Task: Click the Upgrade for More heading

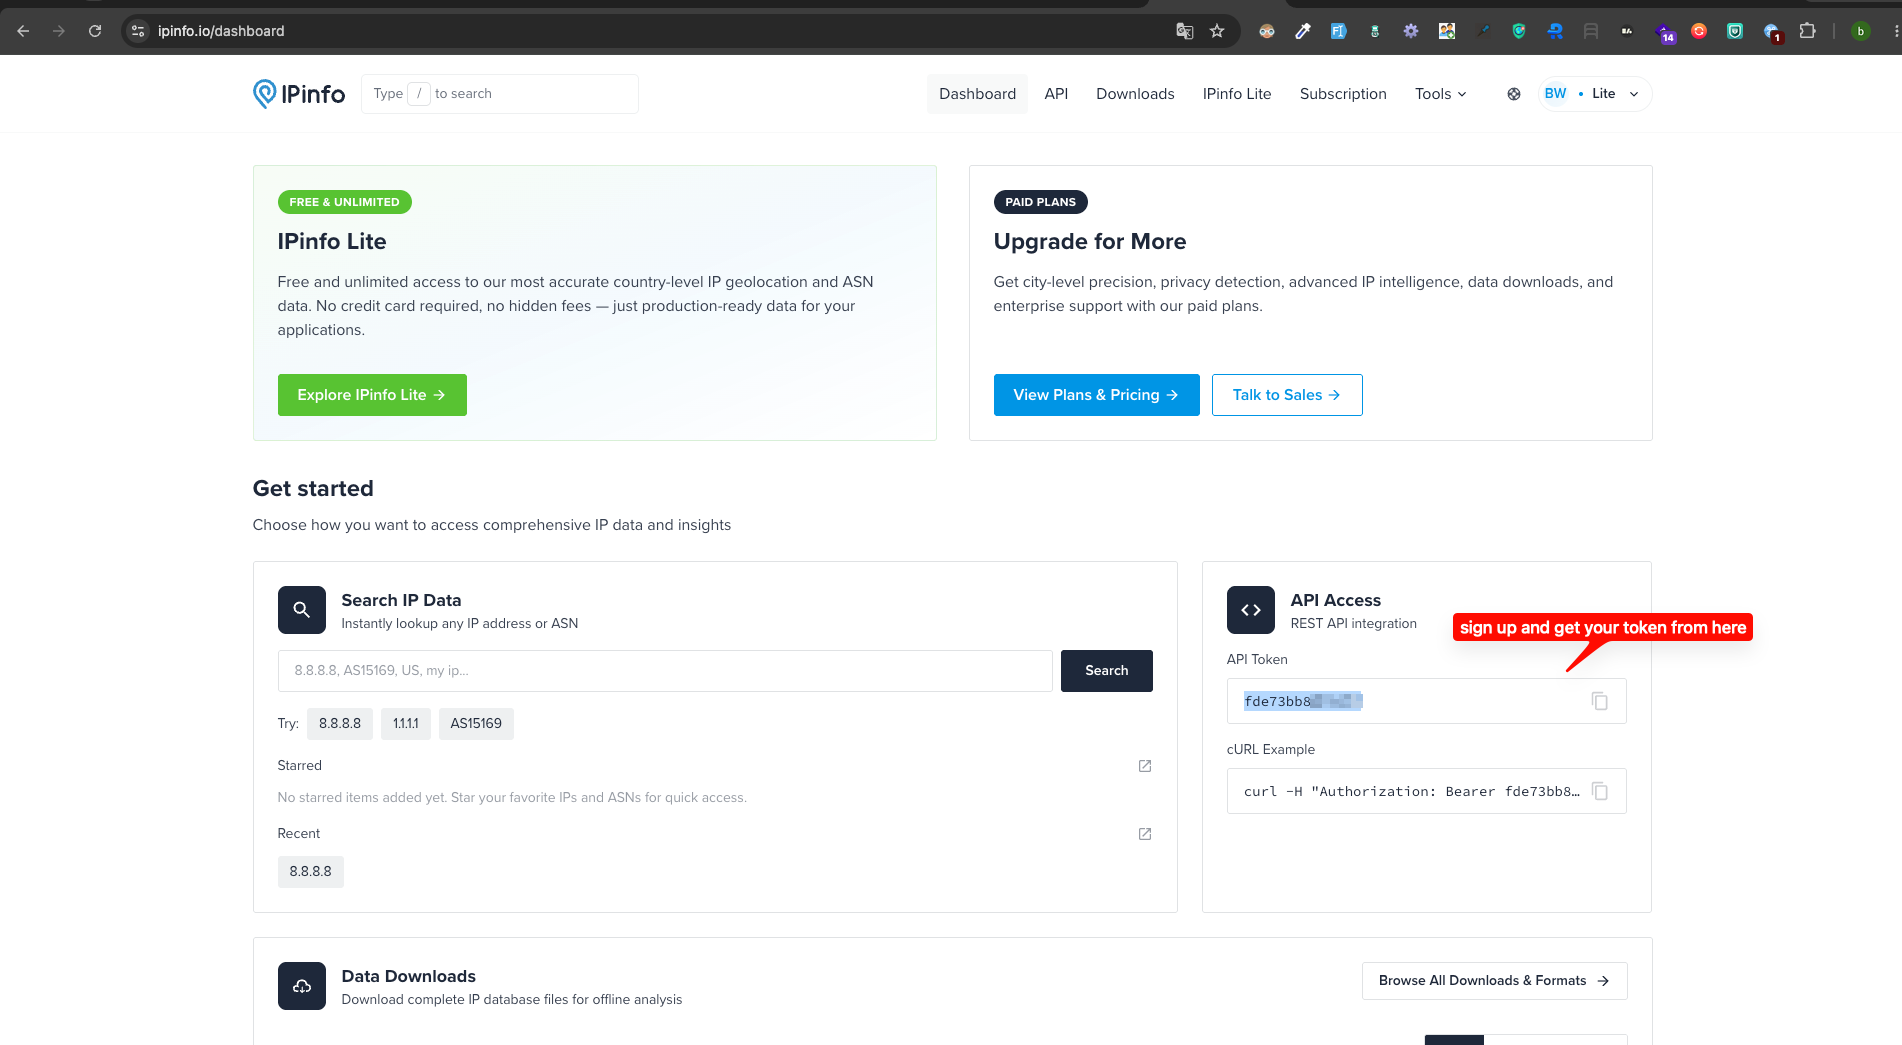Action: coord(1090,241)
